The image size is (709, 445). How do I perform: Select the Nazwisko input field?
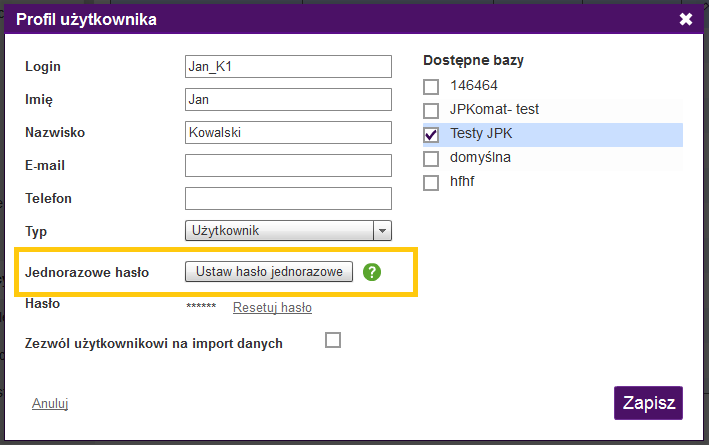pyautogui.click(x=288, y=132)
